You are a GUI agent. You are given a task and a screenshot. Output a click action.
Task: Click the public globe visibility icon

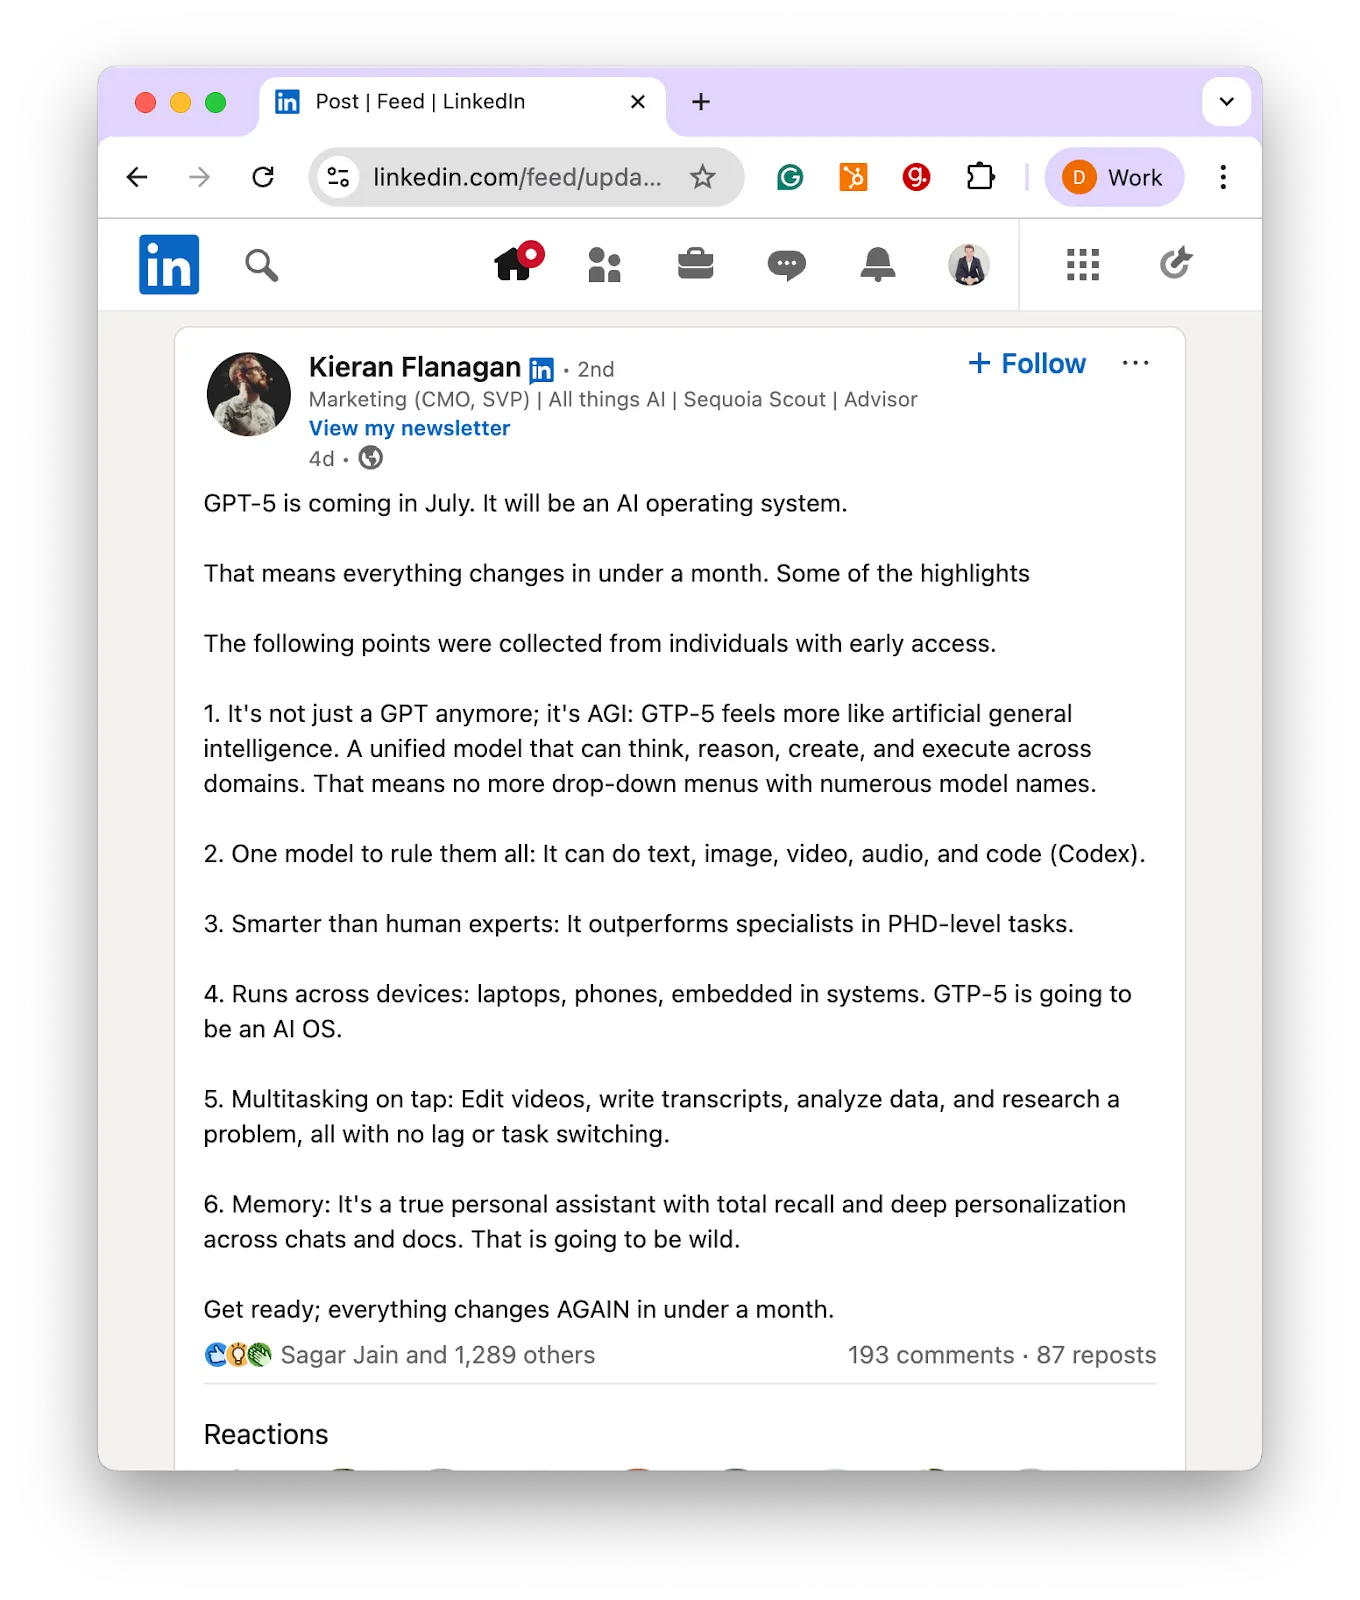pyautogui.click(x=370, y=458)
